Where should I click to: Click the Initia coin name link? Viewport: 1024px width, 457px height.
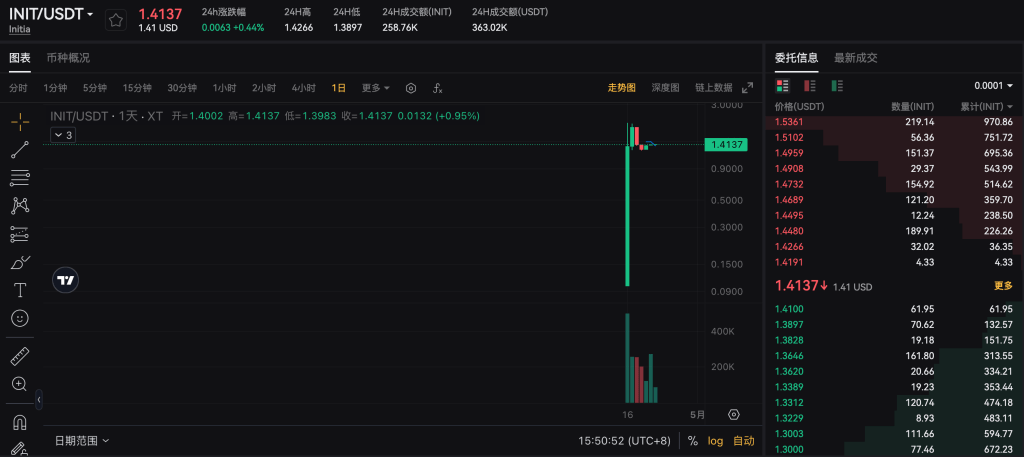click(x=19, y=29)
